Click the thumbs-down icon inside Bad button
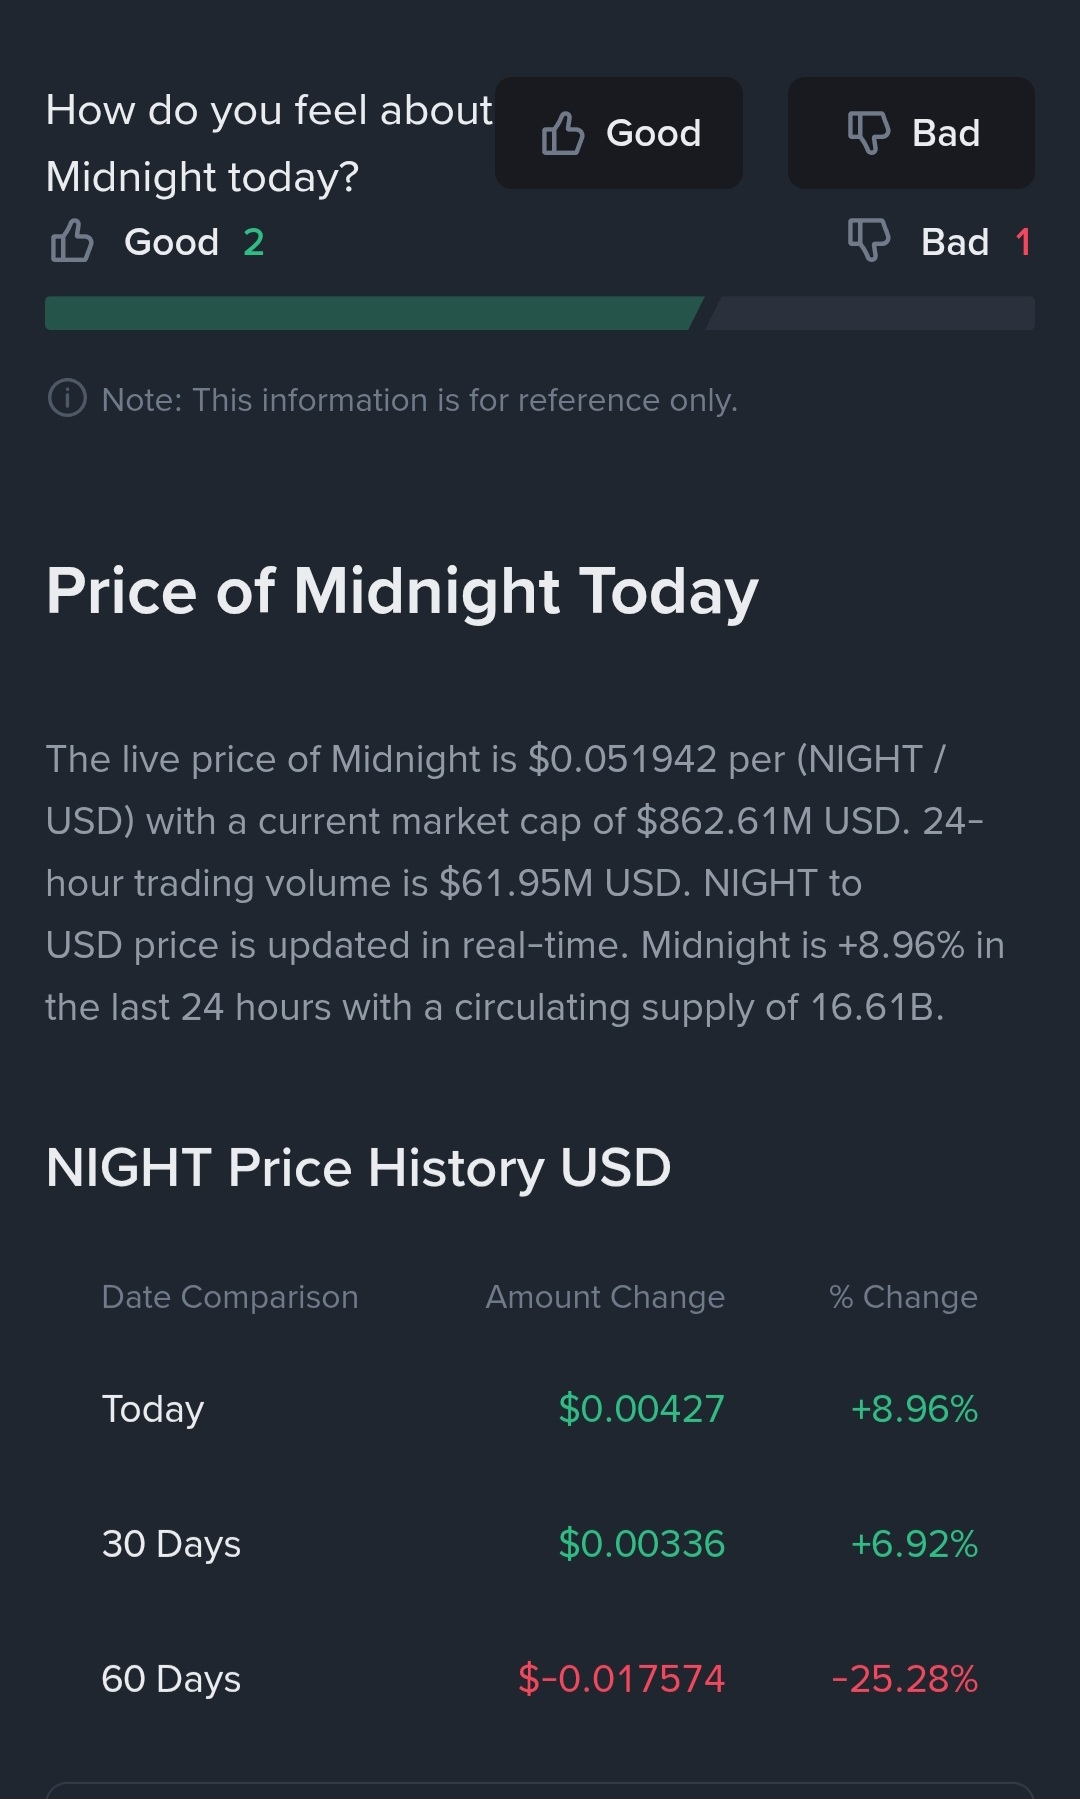Viewport: 1080px width, 1799px height. [868, 132]
